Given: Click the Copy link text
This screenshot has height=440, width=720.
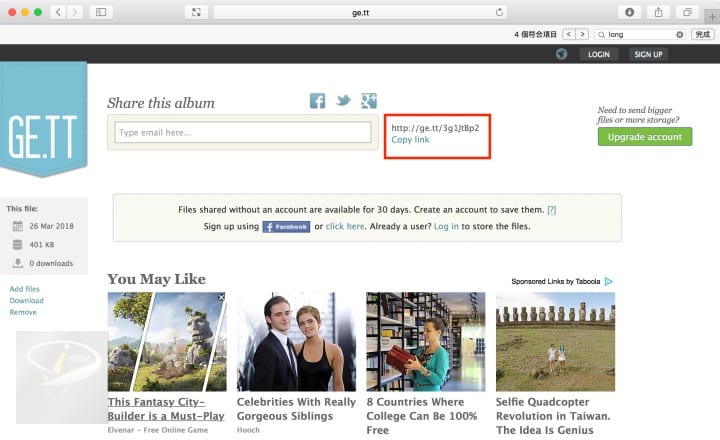Looking at the screenshot, I should [x=410, y=140].
